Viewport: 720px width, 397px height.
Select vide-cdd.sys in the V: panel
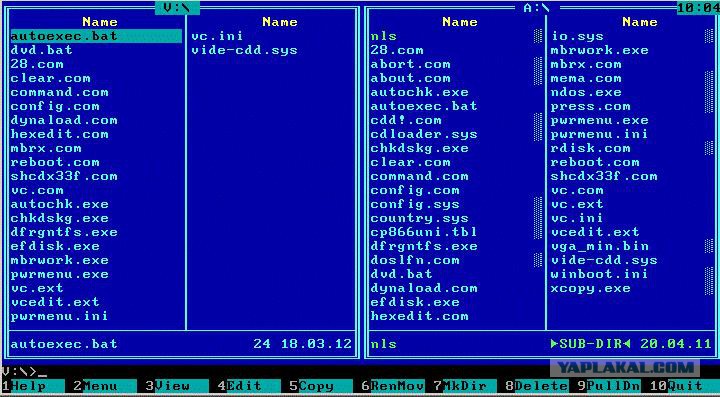[x=244, y=50]
